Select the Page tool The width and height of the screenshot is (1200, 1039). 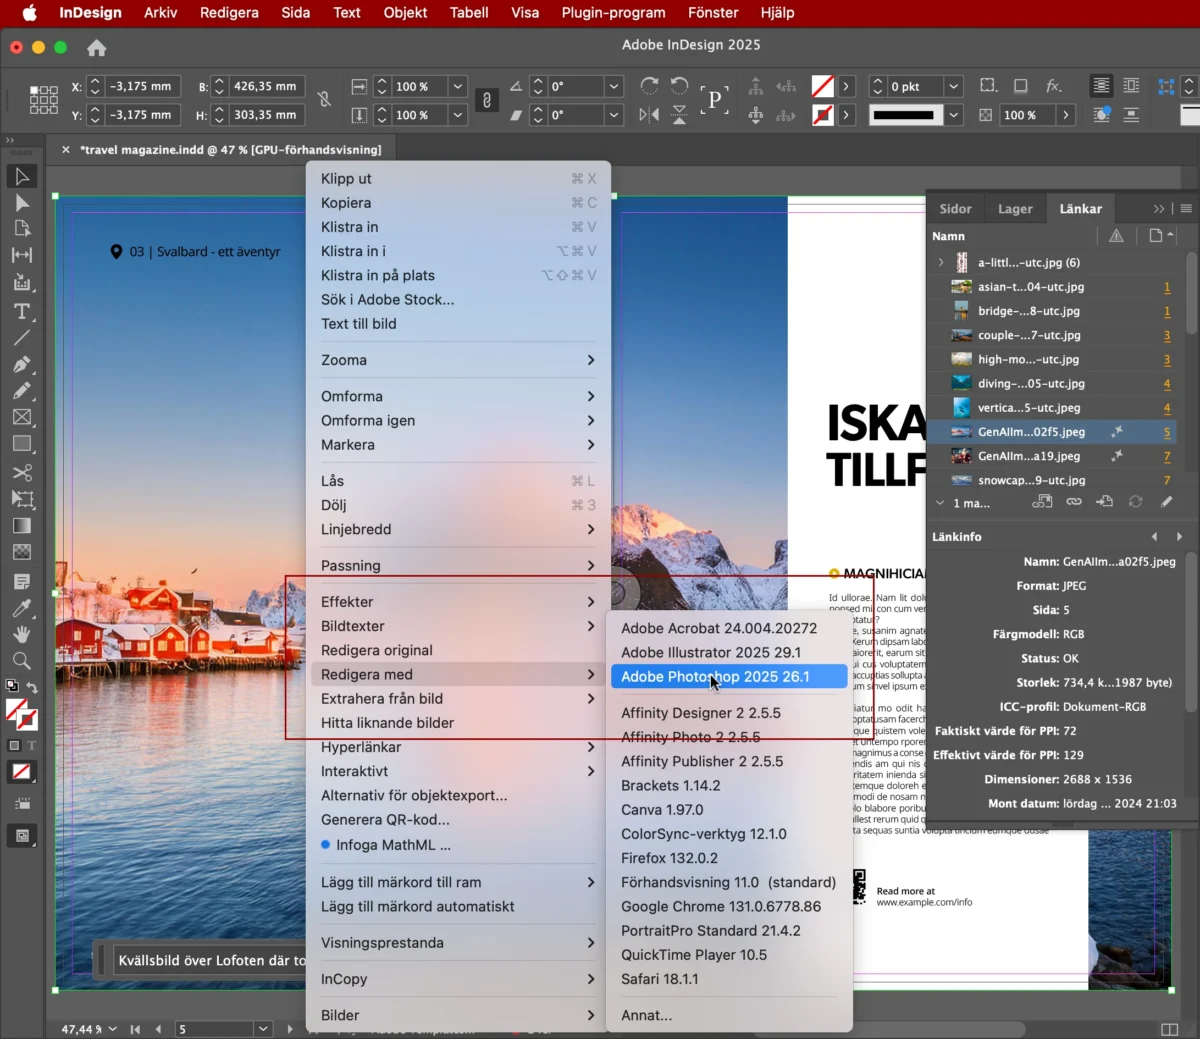click(x=22, y=229)
